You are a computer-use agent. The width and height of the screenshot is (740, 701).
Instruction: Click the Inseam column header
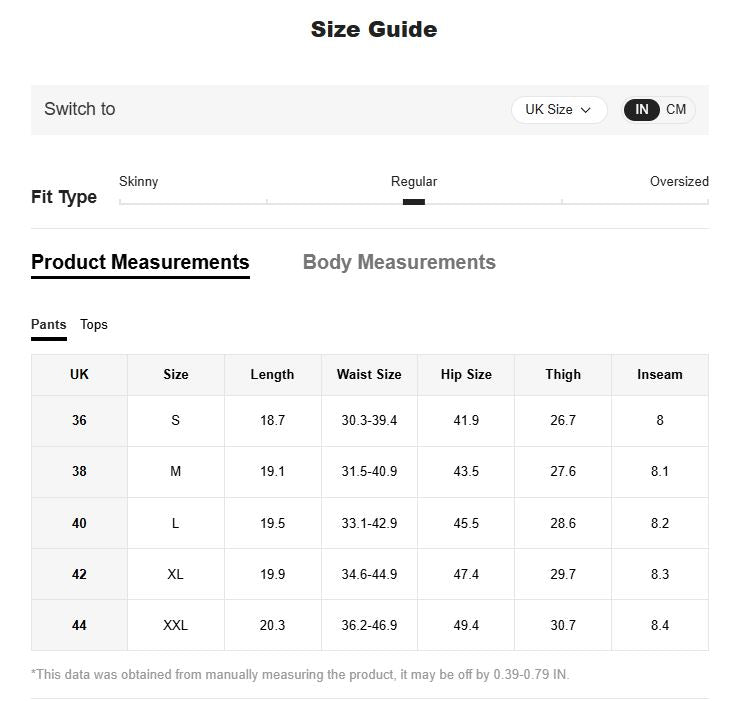[x=660, y=375]
